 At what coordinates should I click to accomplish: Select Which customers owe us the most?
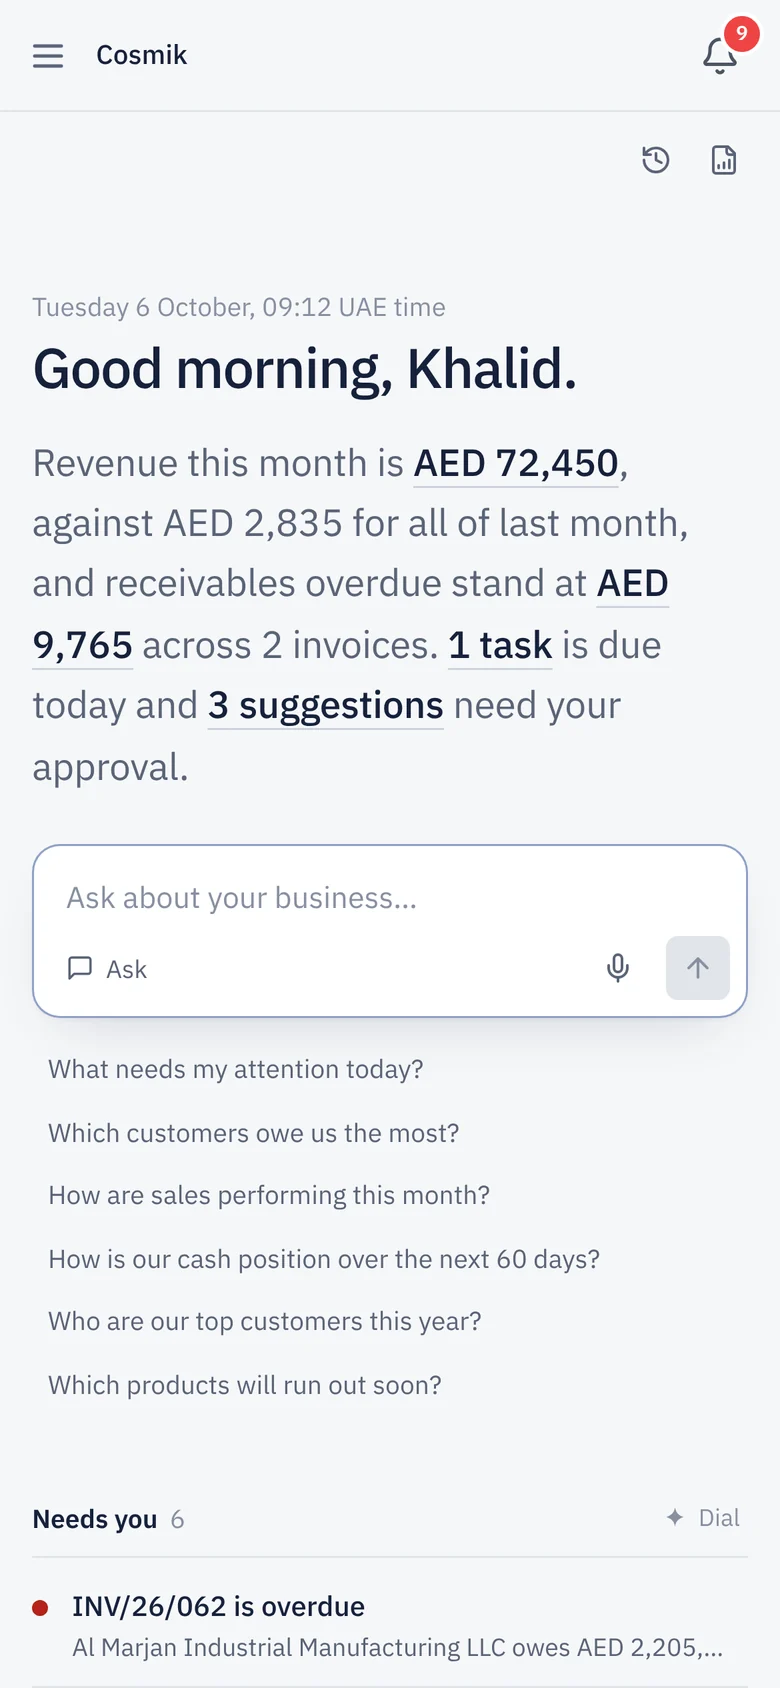point(254,1133)
